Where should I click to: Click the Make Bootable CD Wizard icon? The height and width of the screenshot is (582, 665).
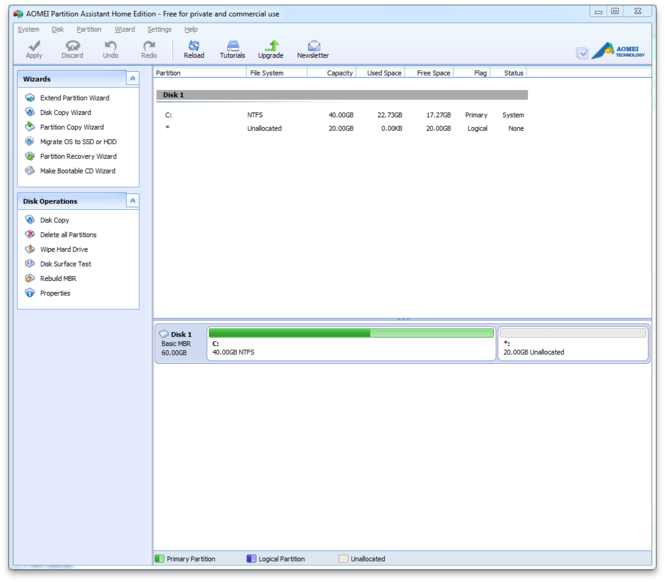click(30, 171)
